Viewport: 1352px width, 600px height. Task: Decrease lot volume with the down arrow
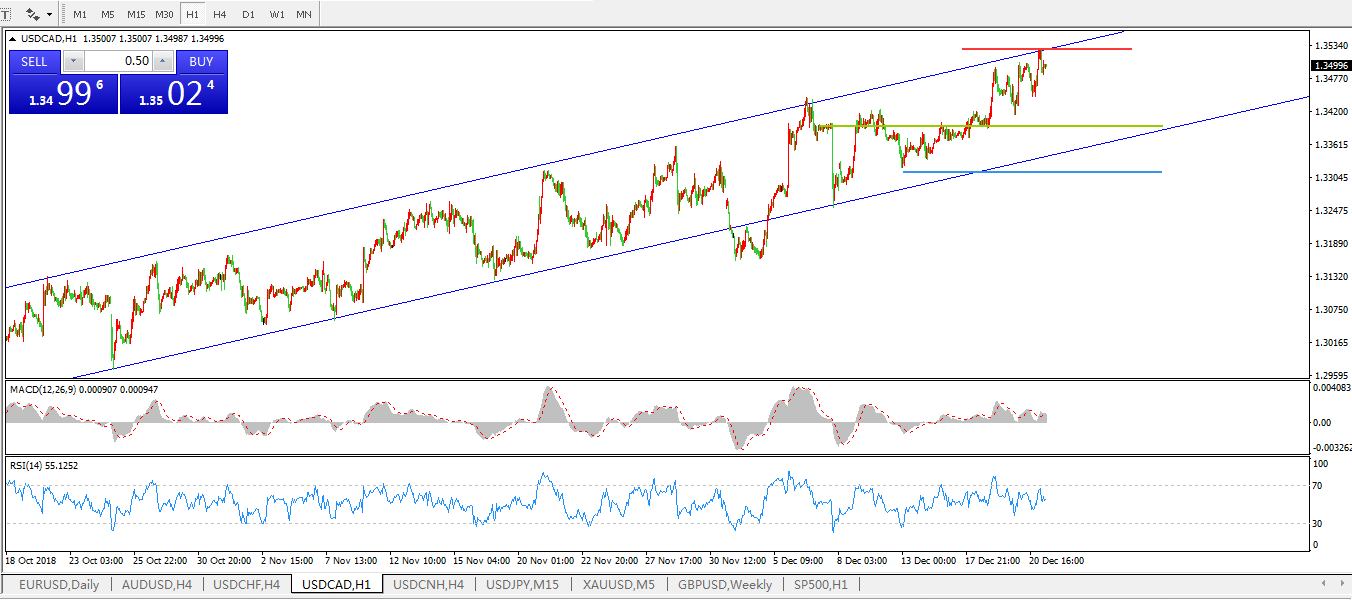(72, 61)
